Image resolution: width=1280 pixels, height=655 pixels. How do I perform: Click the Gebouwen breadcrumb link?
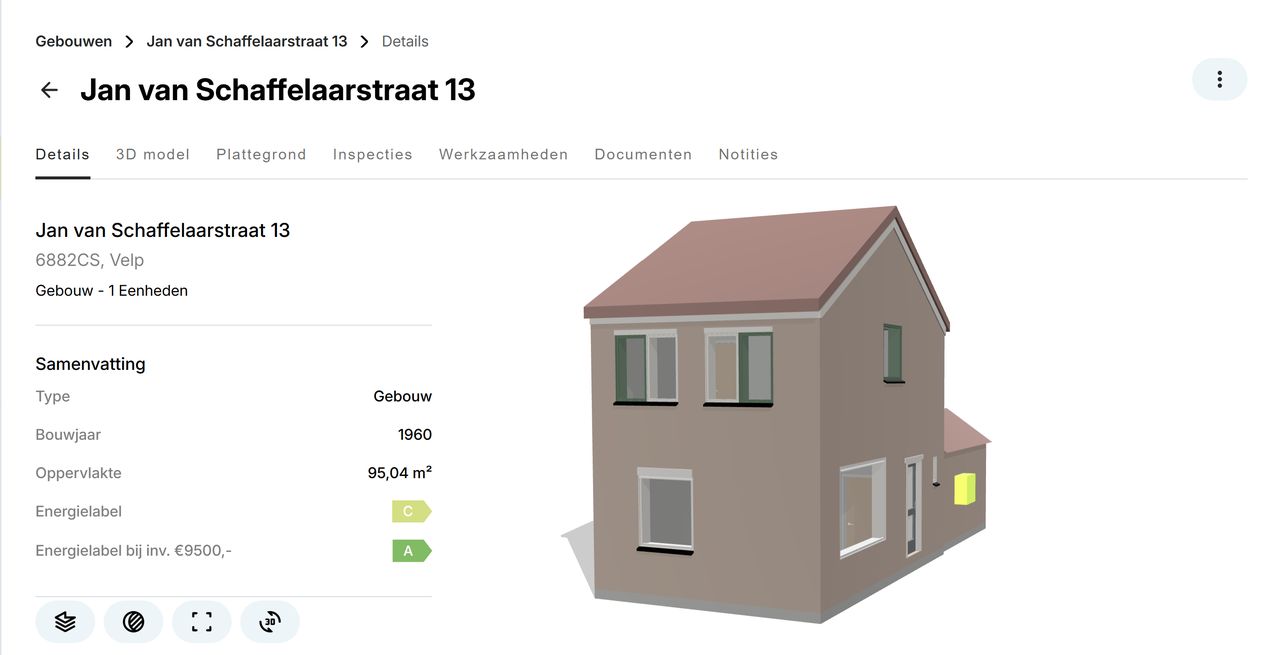tap(74, 41)
